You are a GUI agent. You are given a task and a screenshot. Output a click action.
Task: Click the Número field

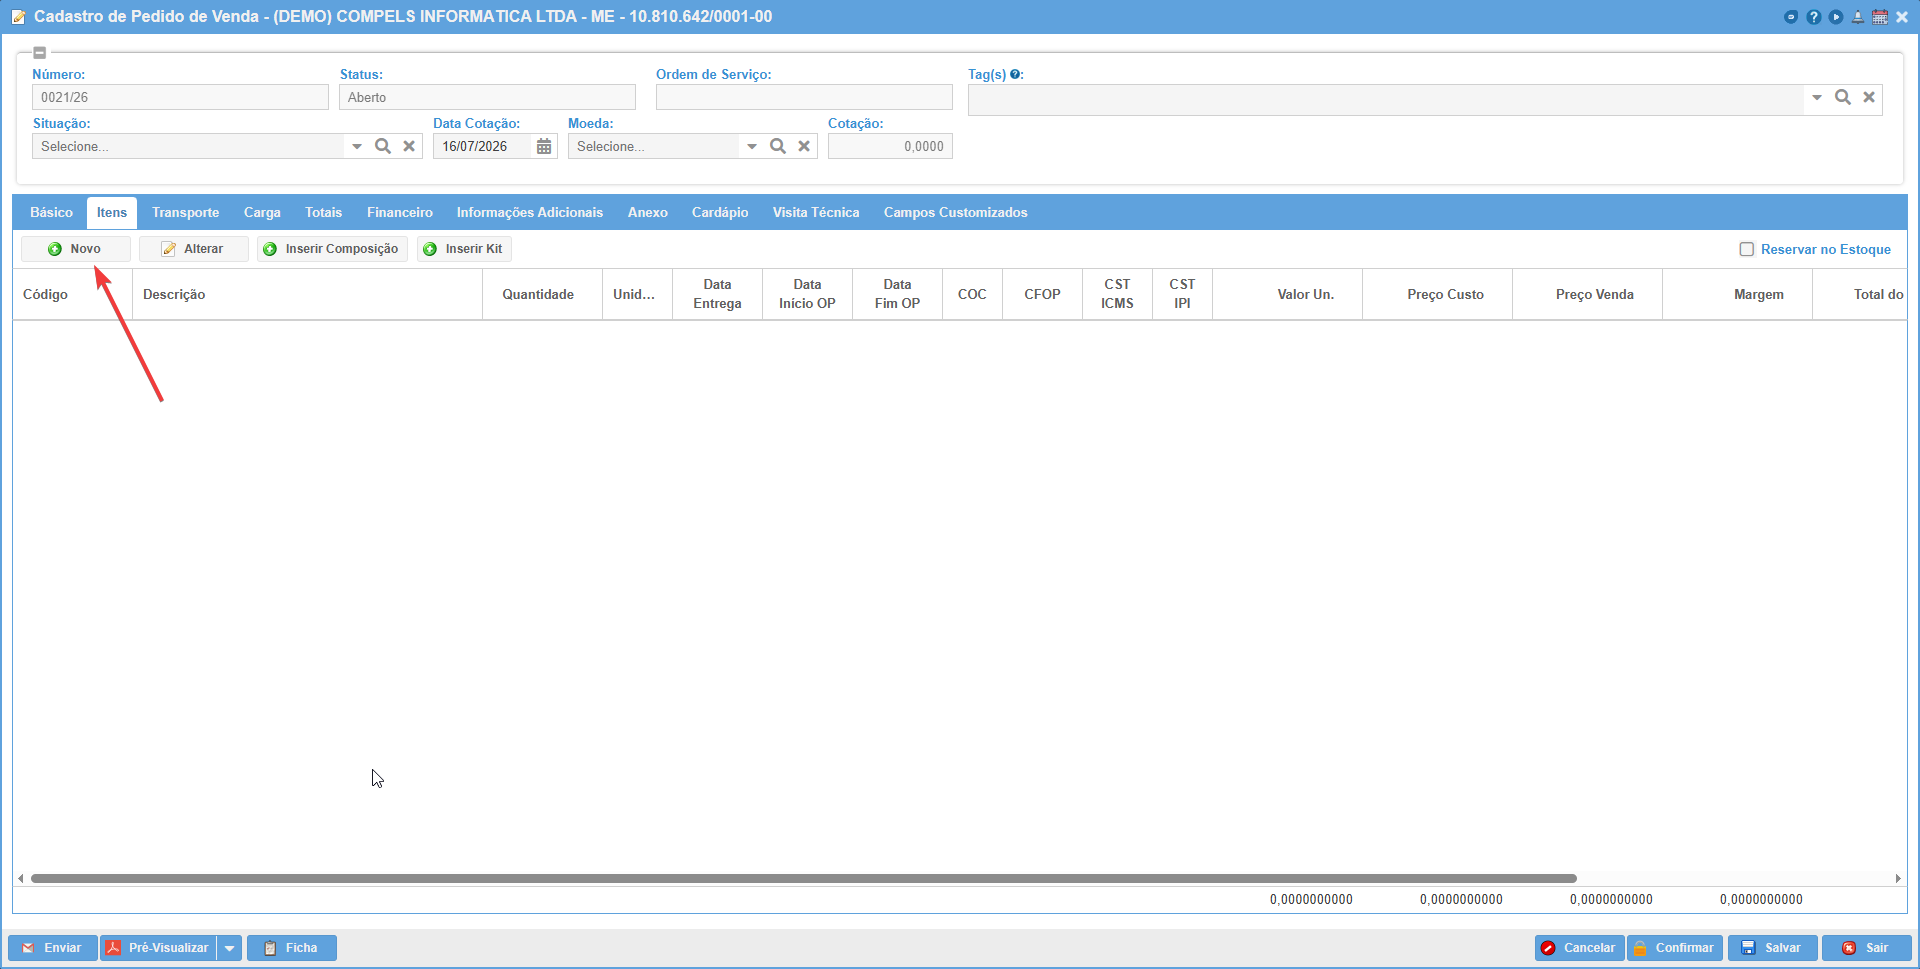coord(180,97)
